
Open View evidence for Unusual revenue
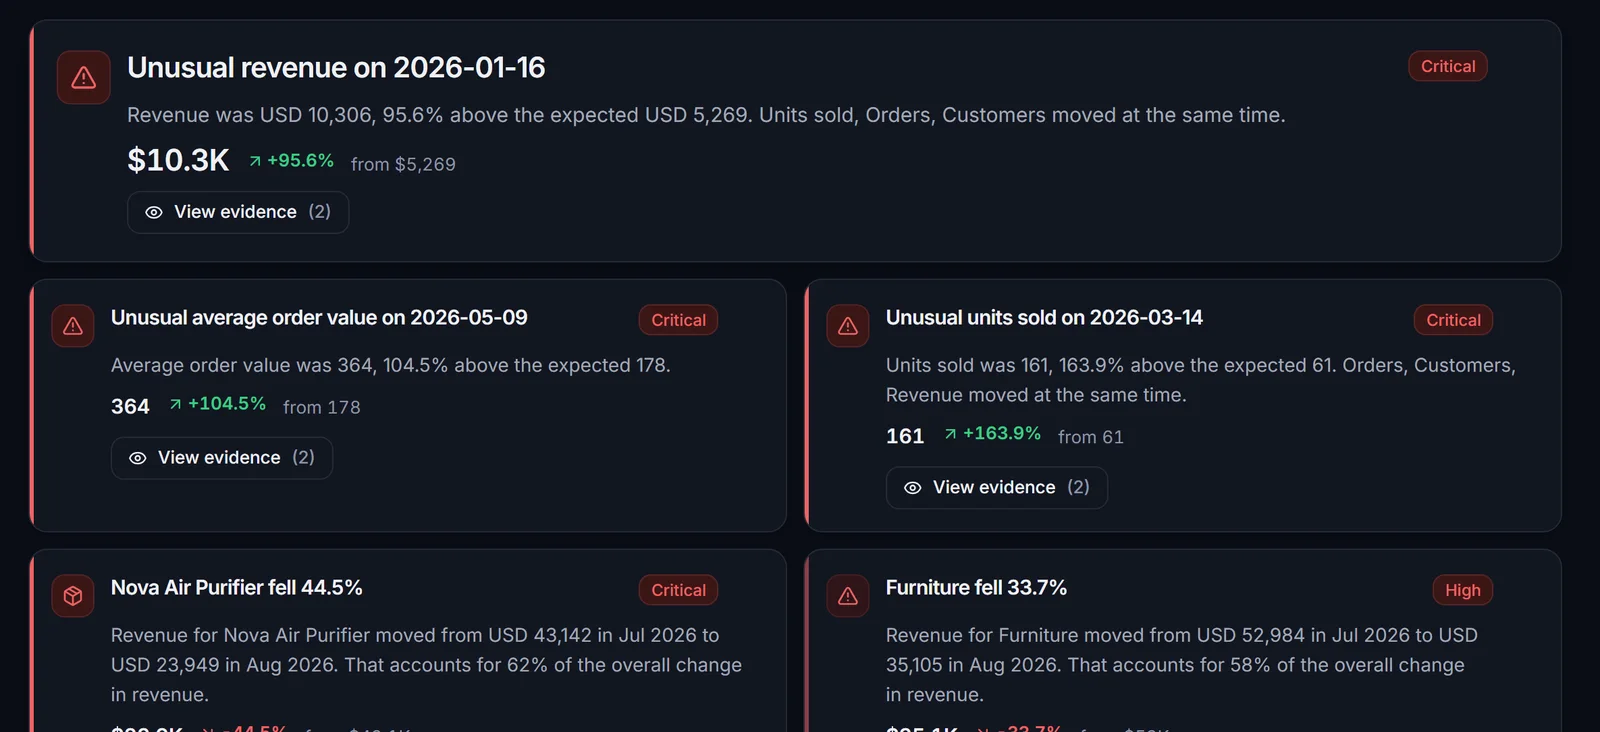[238, 212]
